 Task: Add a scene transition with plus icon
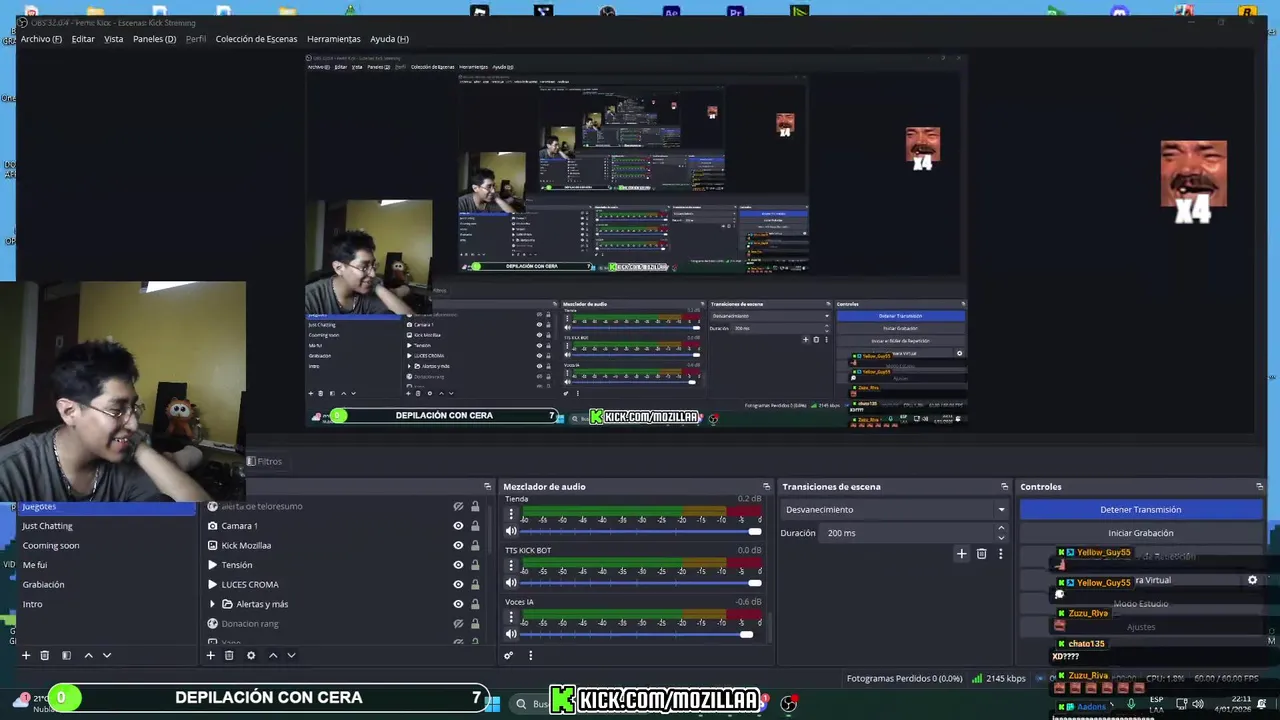(961, 553)
